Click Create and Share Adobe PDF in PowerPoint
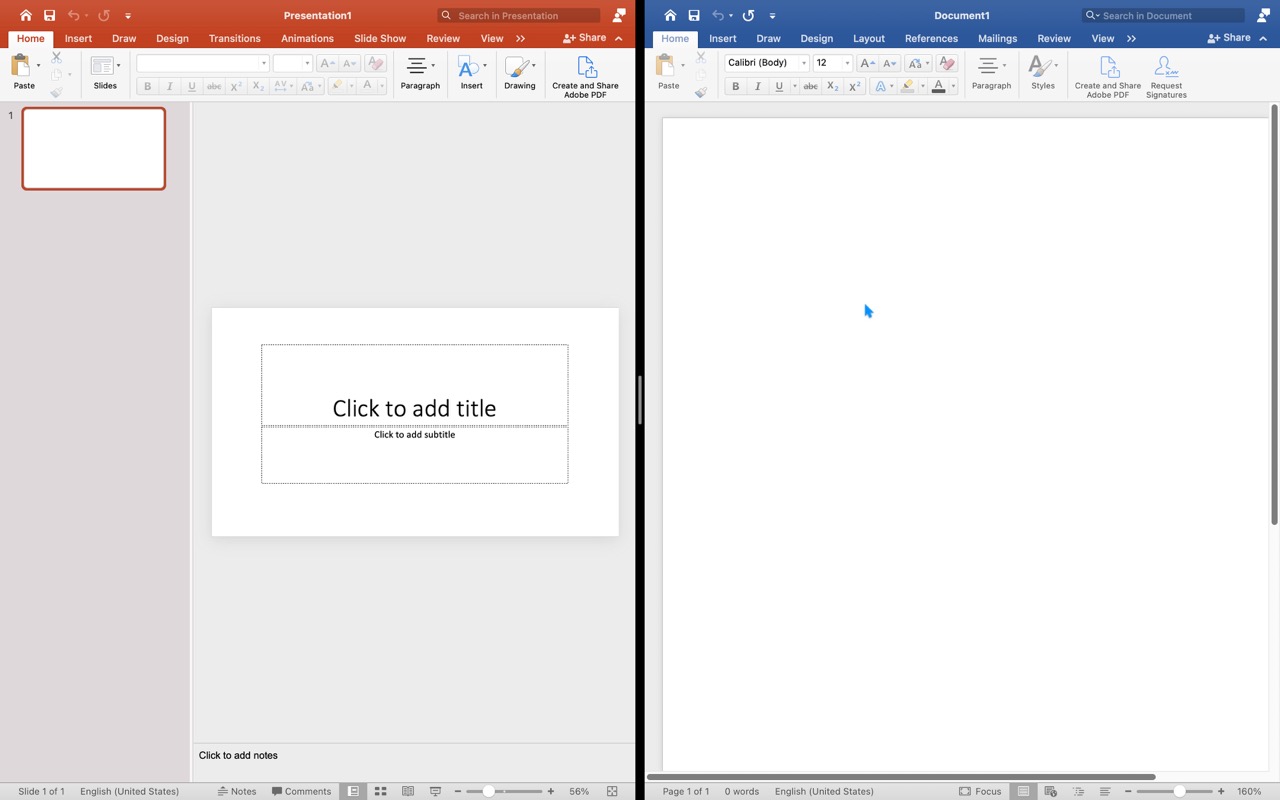1280x800 pixels. click(x=585, y=74)
